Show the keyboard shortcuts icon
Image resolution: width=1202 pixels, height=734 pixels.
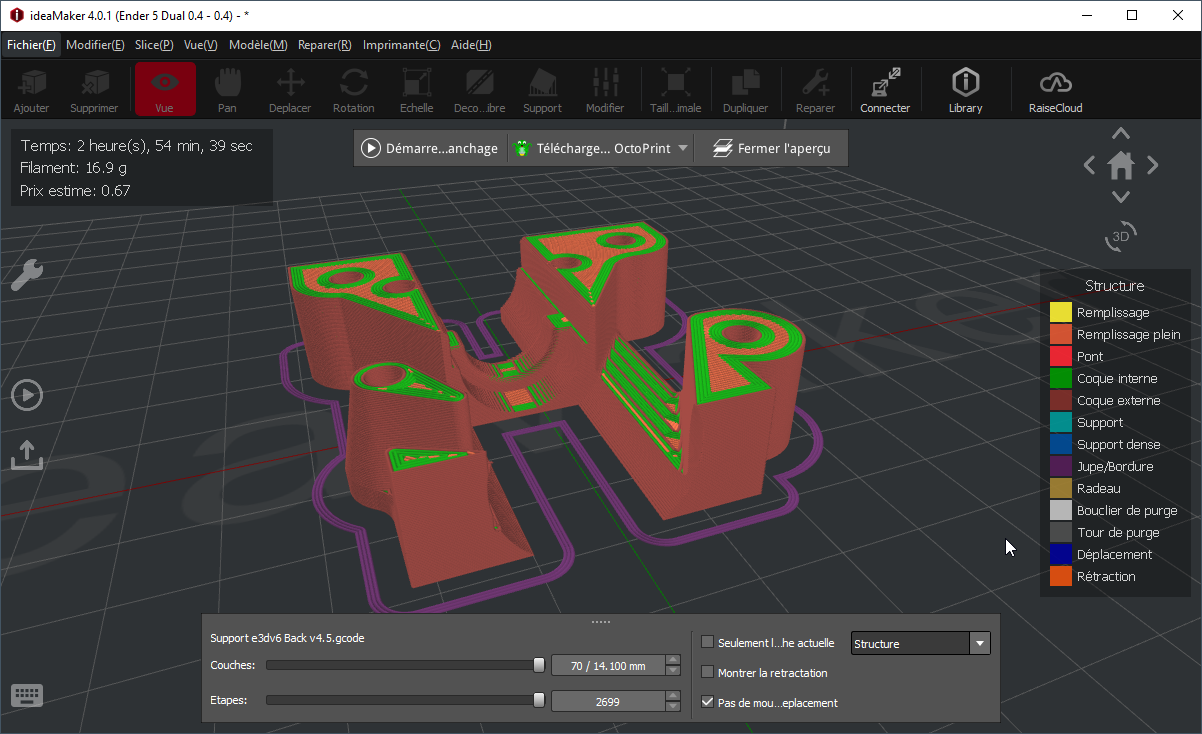[26, 696]
